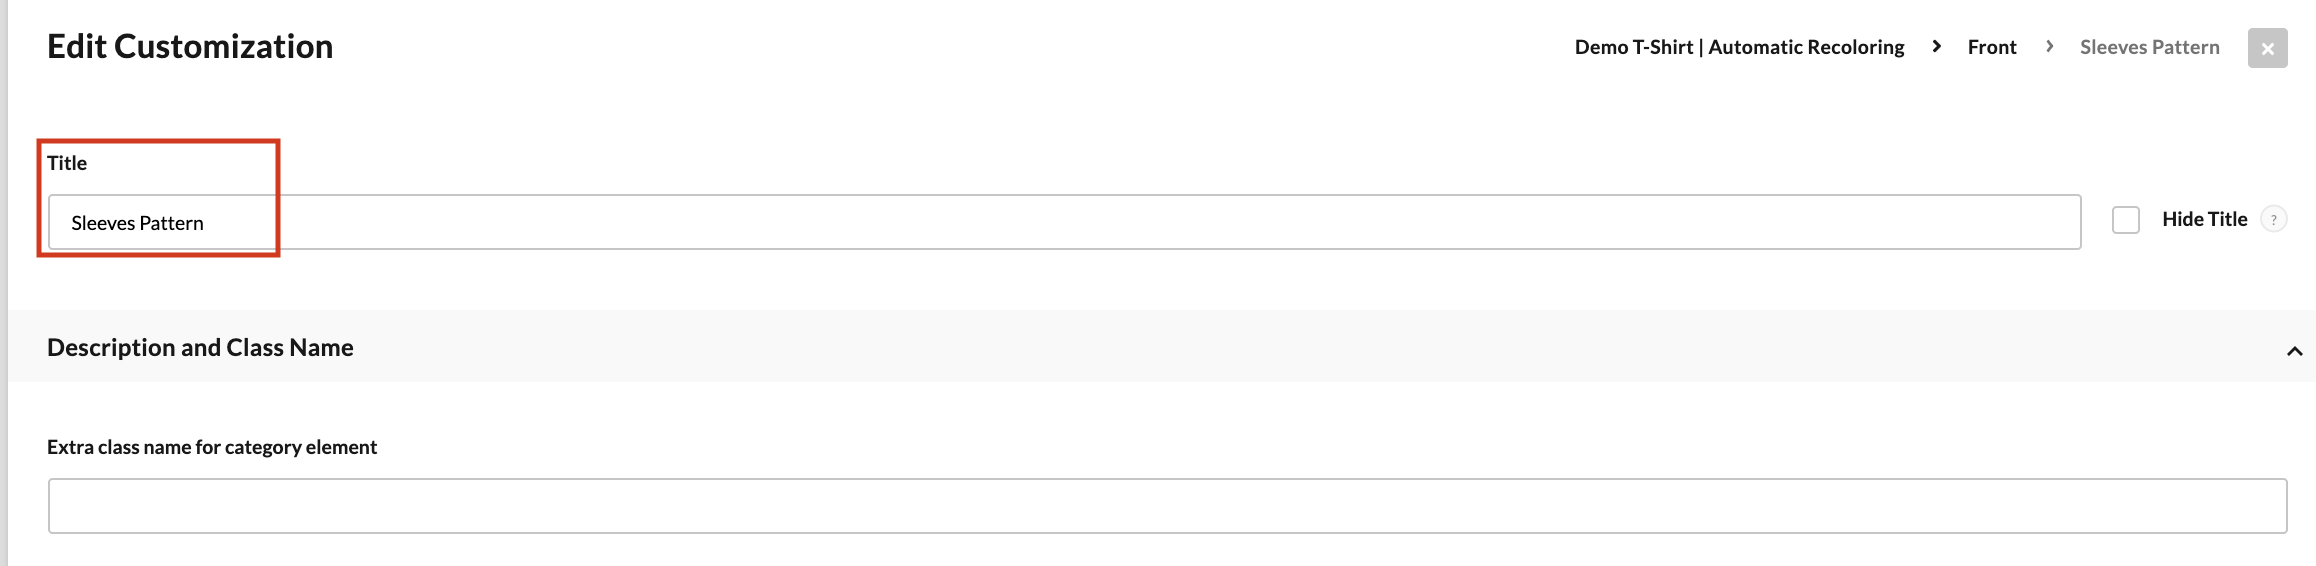Click the grey bar on the panel's left edge
The width and height of the screenshot is (2316, 566).
(4, 283)
